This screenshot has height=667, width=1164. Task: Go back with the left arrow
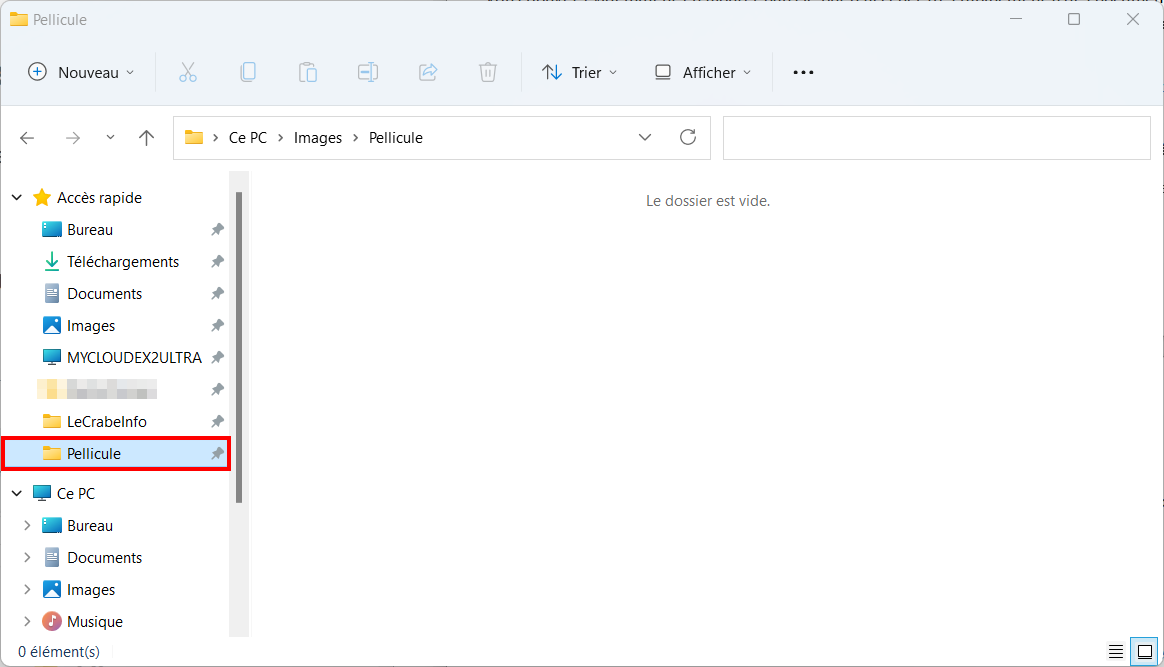click(27, 138)
